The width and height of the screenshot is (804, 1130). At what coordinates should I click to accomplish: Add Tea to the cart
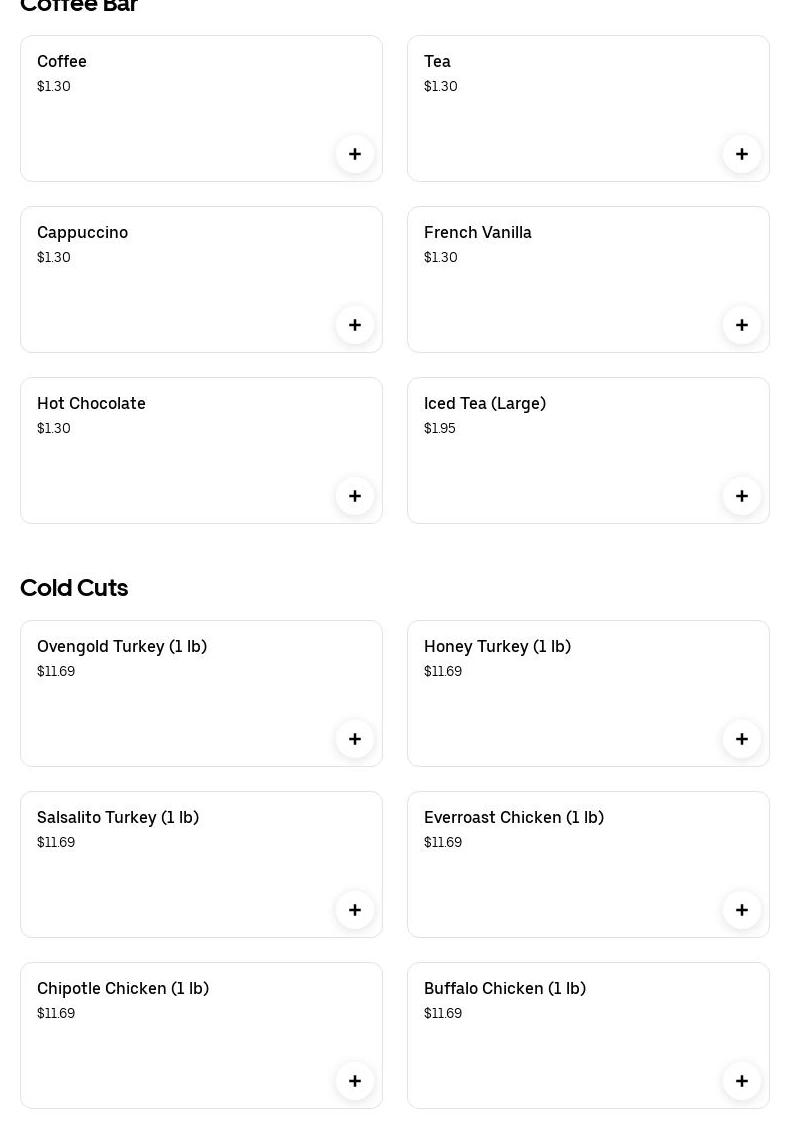tap(742, 154)
